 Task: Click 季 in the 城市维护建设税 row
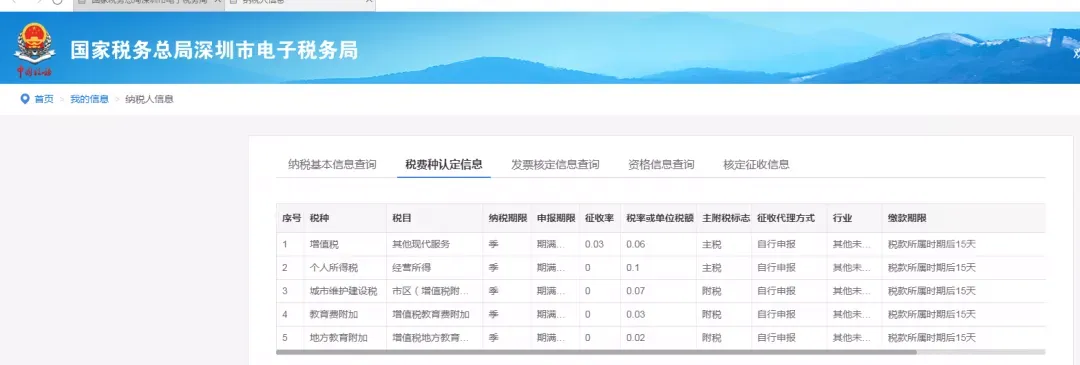(x=493, y=291)
